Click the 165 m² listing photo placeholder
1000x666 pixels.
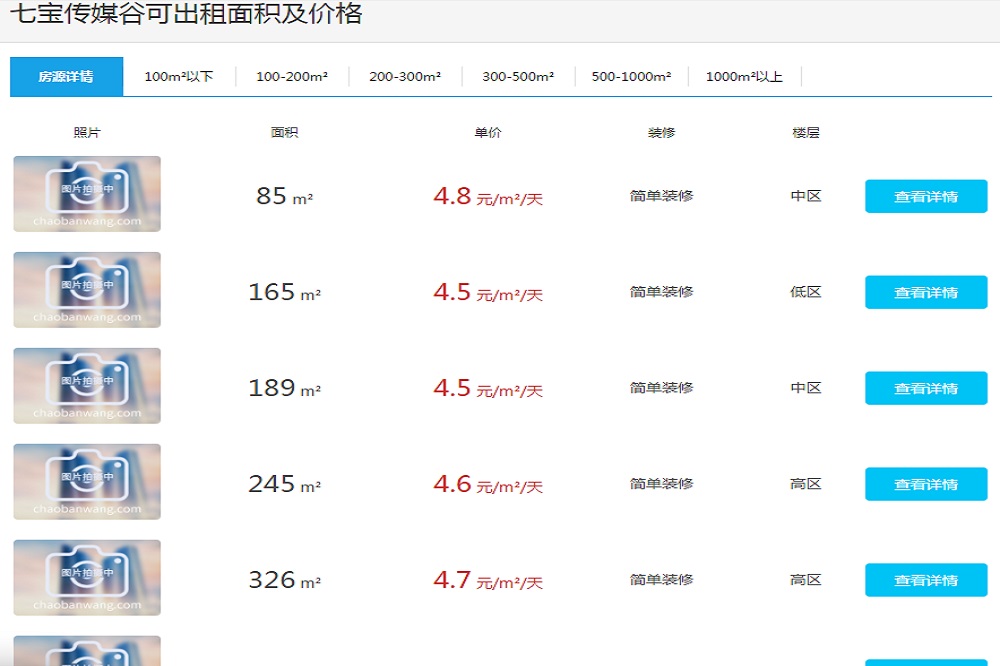tap(87, 290)
